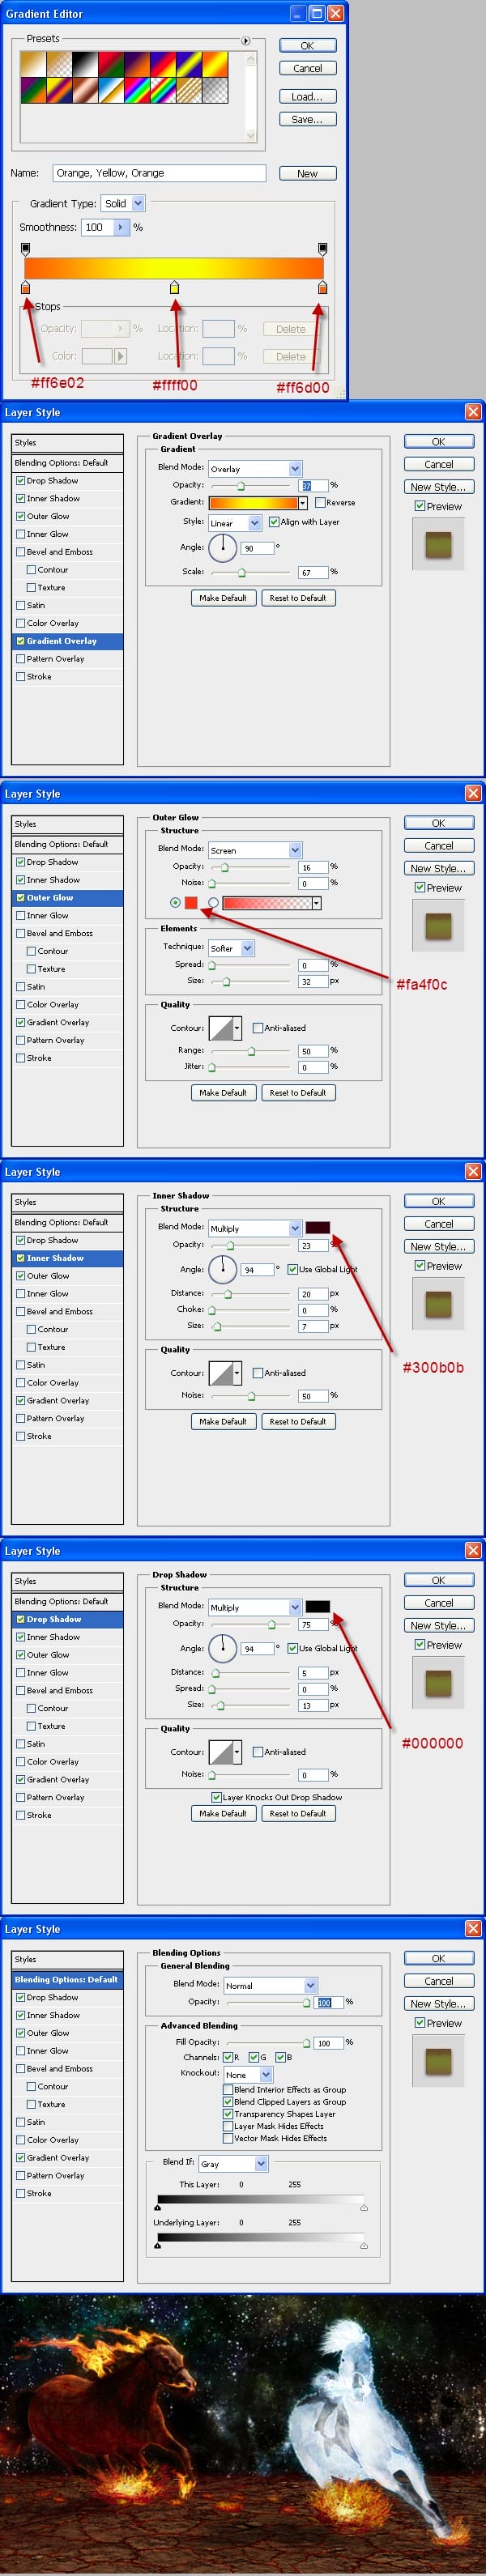Select the left orange color stop
The image size is (486, 2576).
25,288
